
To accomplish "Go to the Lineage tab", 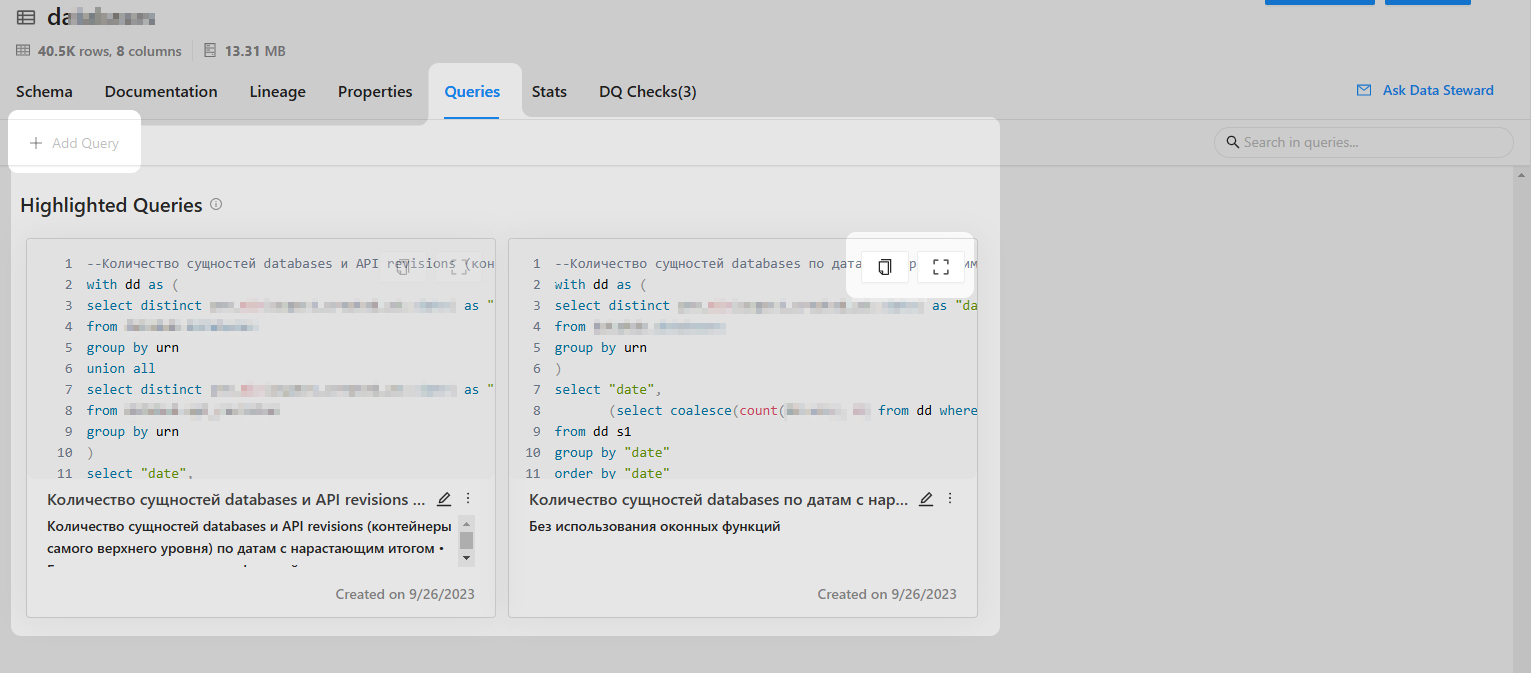I will pos(277,92).
